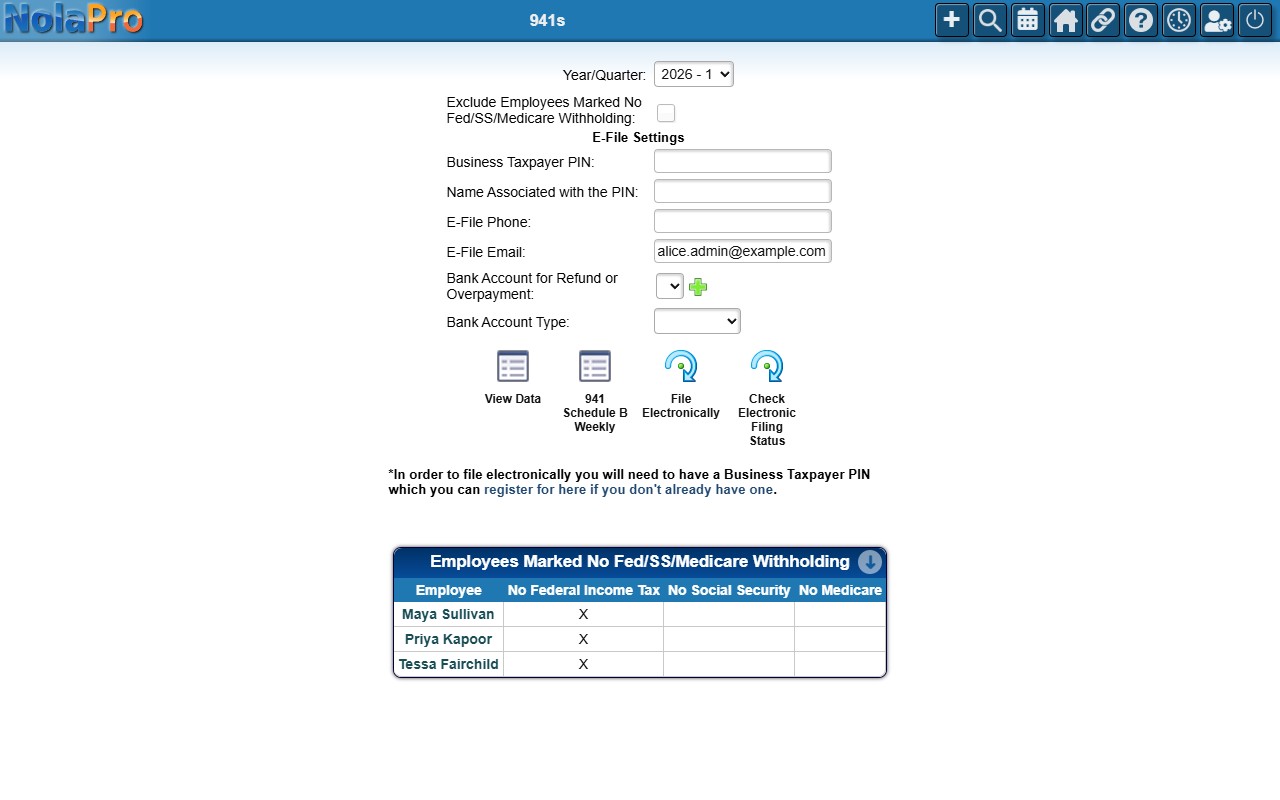Click the plus add-new icon in top toolbar
This screenshot has width=1280, height=800.
(952, 20)
